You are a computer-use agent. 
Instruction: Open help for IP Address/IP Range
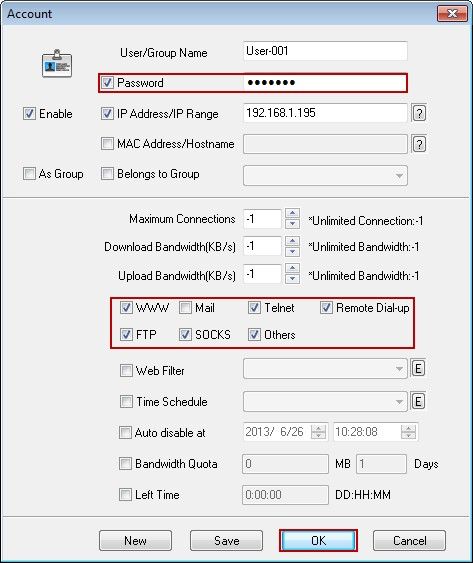tap(419, 113)
